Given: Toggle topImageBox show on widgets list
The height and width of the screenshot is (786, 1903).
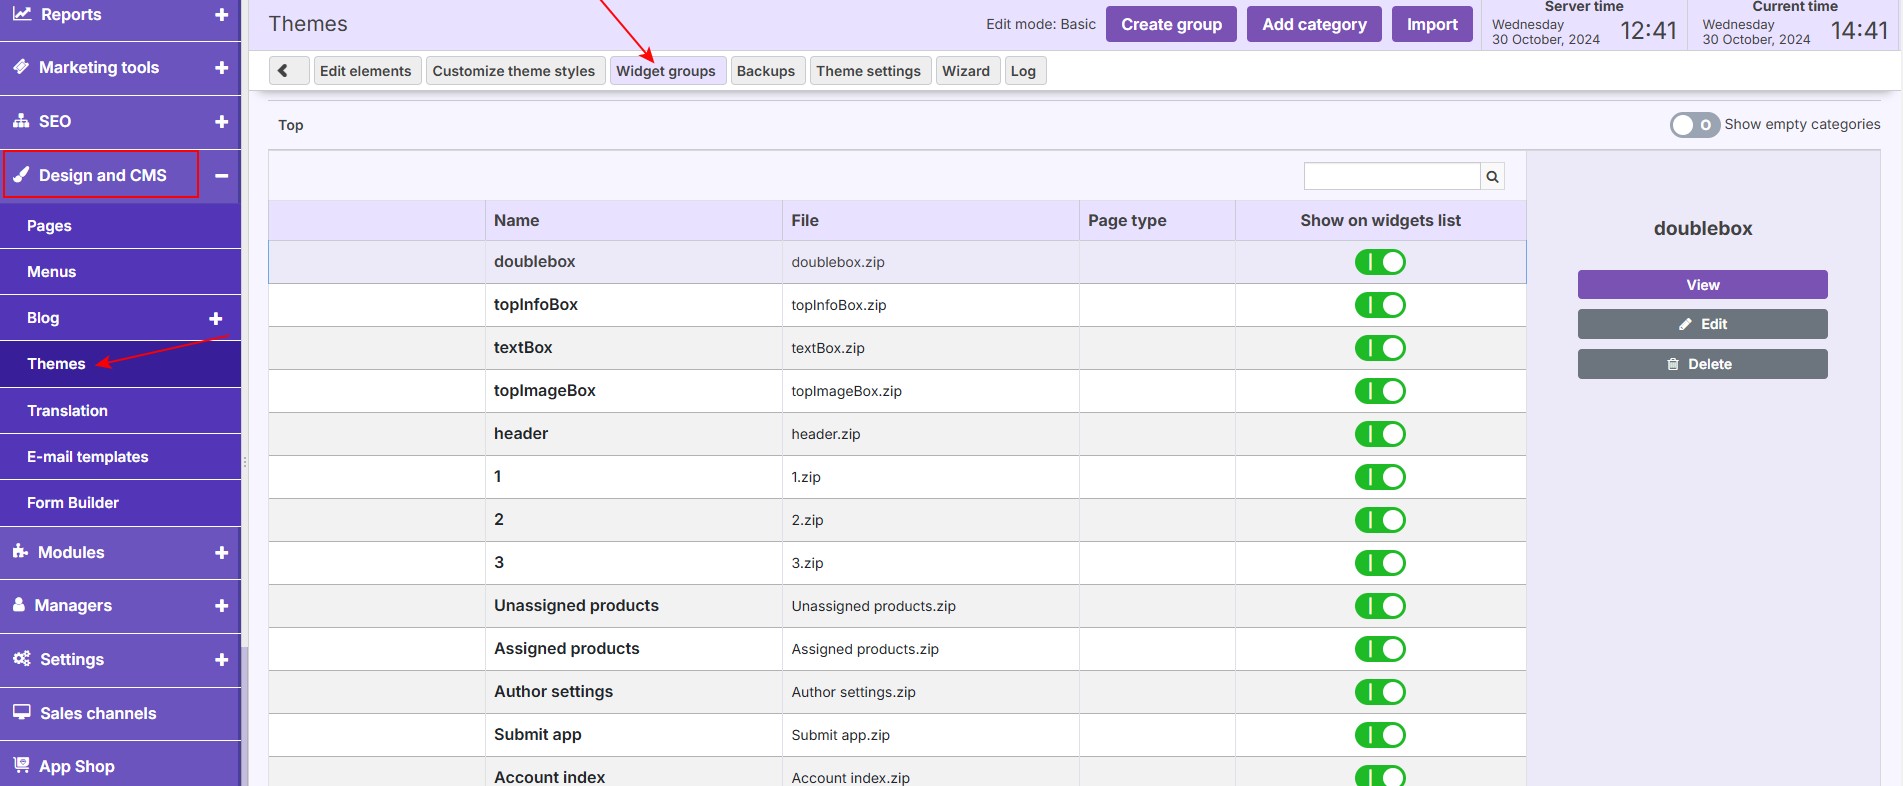Looking at the screenshot, I should click(1380, 391).
